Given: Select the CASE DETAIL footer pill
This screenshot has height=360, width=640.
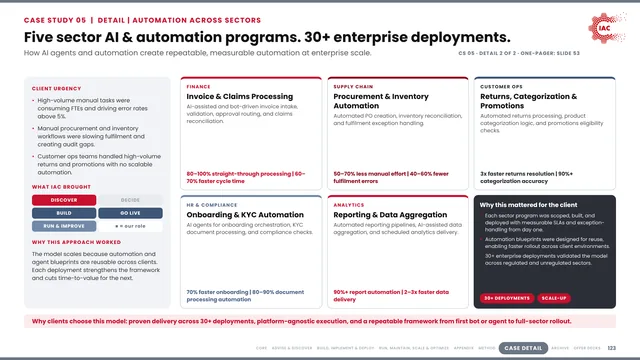Looking at the screenshot, I should (523, 348).
